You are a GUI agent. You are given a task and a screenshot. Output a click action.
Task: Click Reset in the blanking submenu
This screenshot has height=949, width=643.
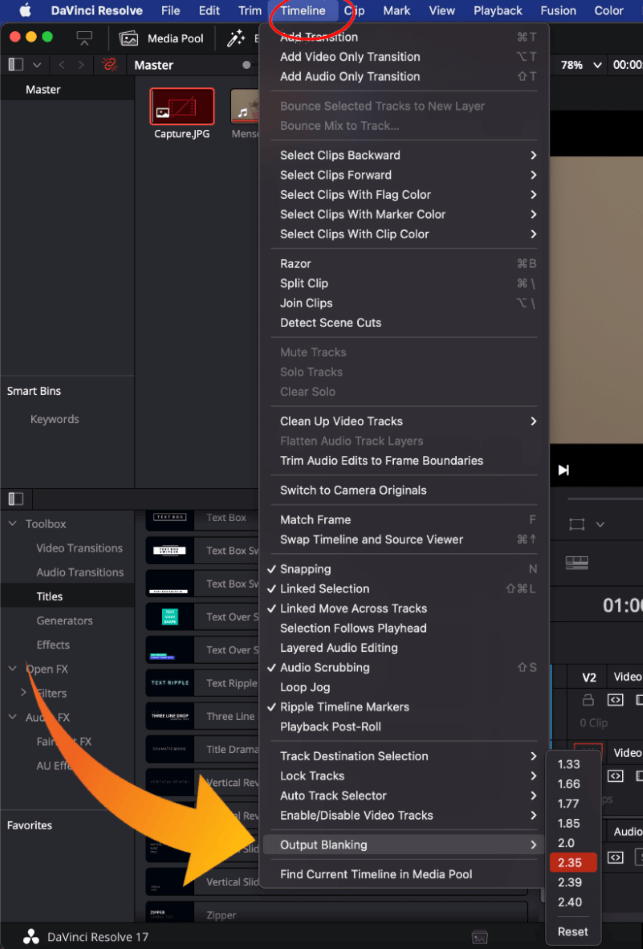pyautogui.click(x=573, y=931)
